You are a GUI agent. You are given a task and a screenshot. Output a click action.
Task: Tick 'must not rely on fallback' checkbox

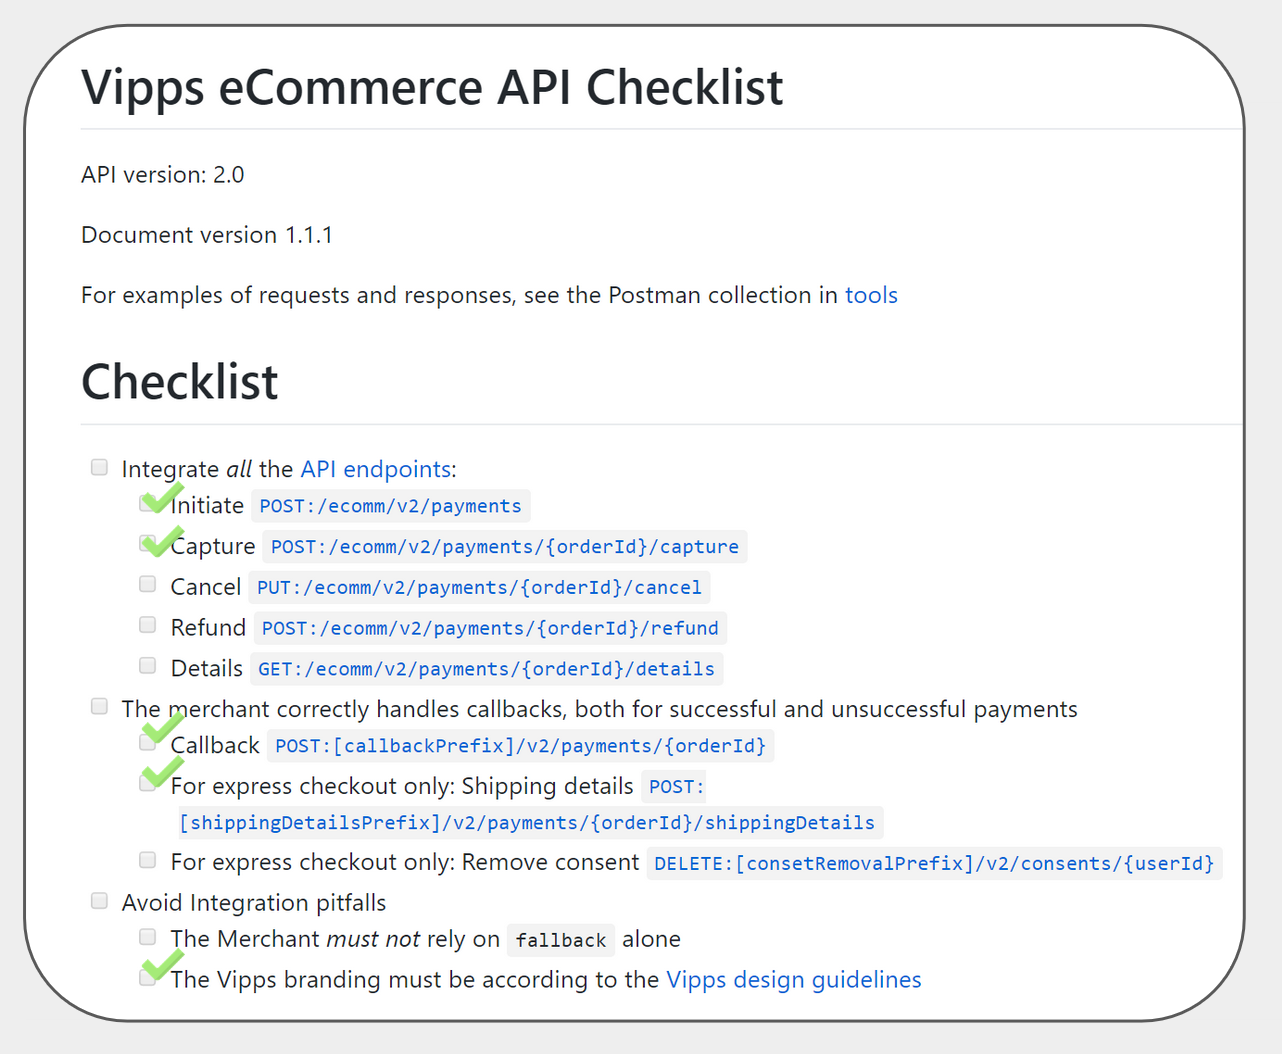point(148,937)
